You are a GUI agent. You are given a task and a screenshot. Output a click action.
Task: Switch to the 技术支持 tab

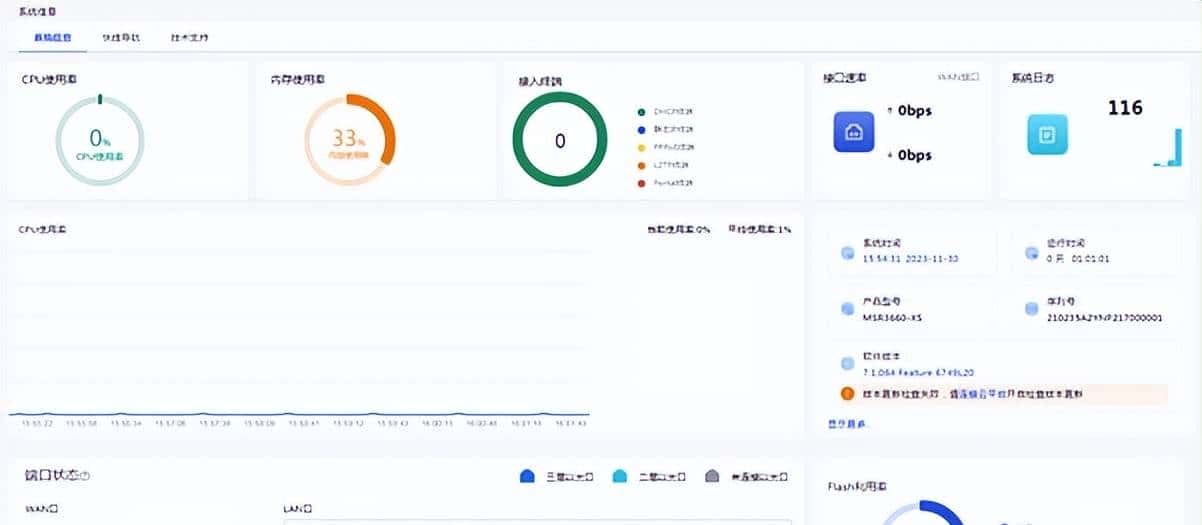coord(189,37)
